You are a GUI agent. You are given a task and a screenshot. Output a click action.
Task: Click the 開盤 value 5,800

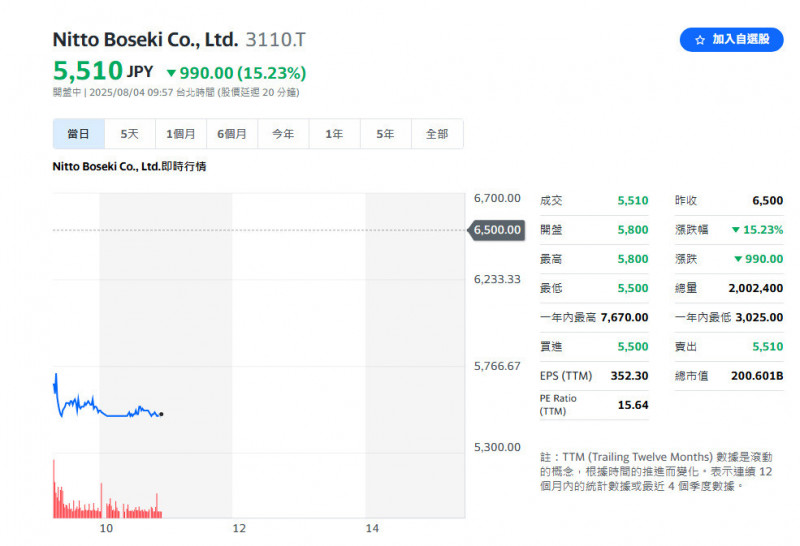pos(633,230)
